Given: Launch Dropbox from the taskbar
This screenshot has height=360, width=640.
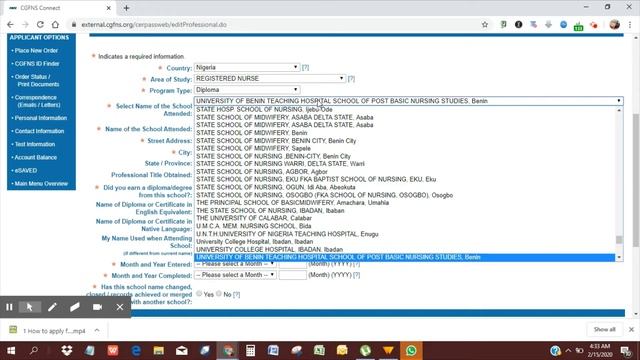Looking at the screenshot, I should (67, 350).
